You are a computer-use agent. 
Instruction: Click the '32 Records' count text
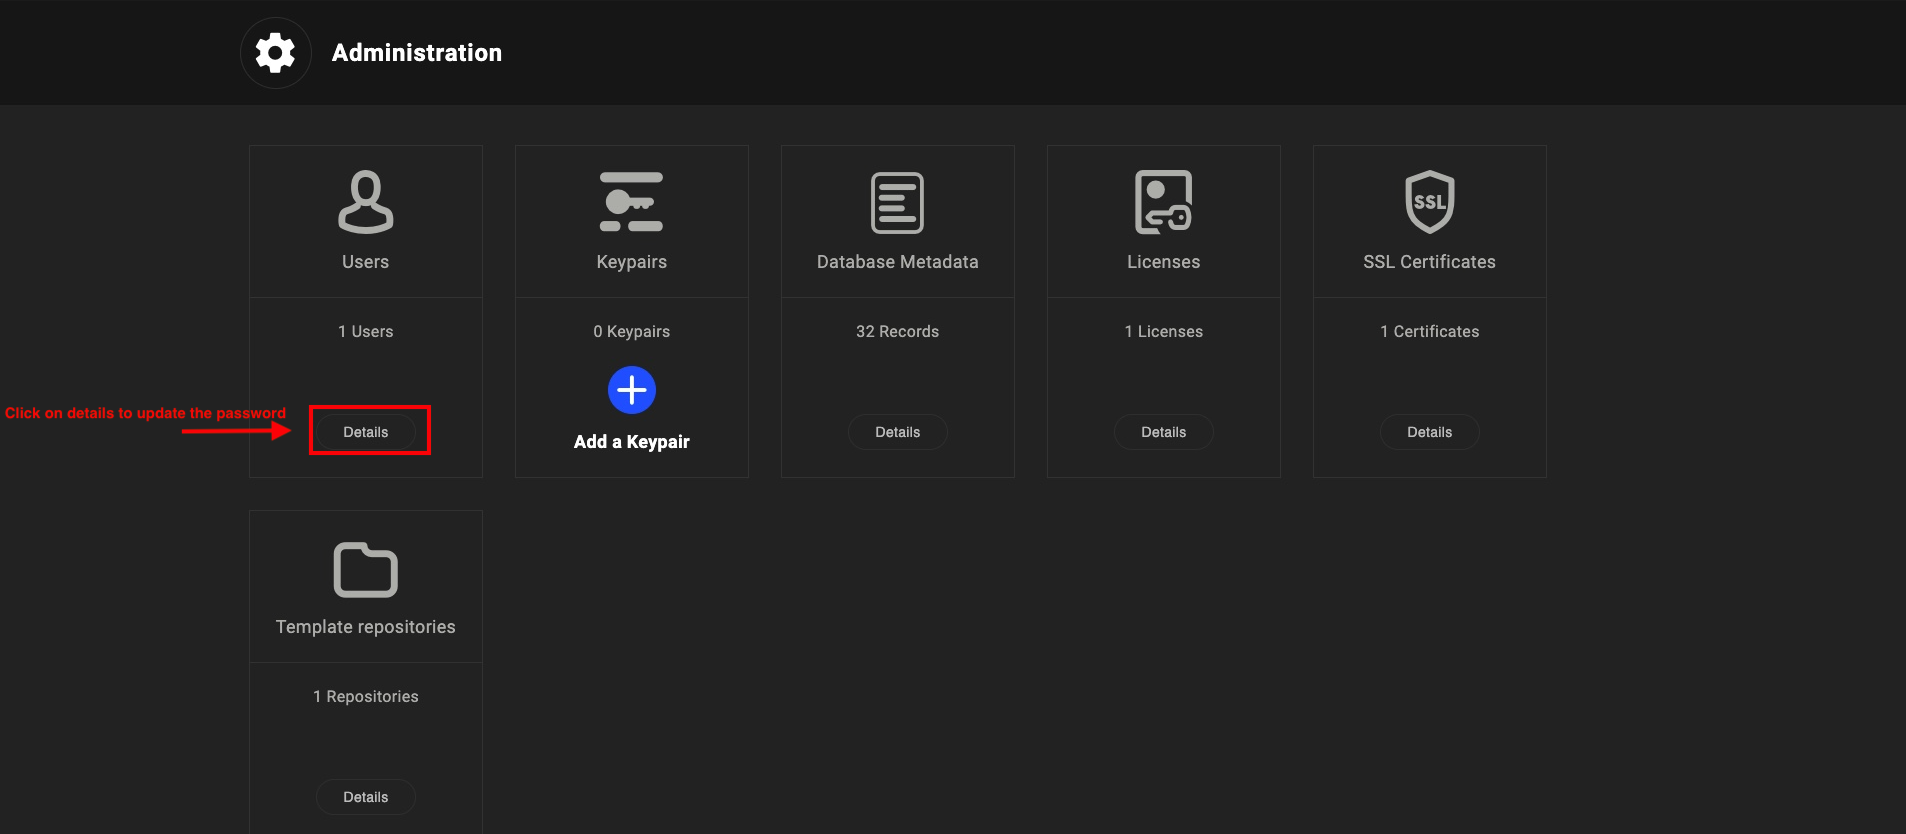(898, 332)
